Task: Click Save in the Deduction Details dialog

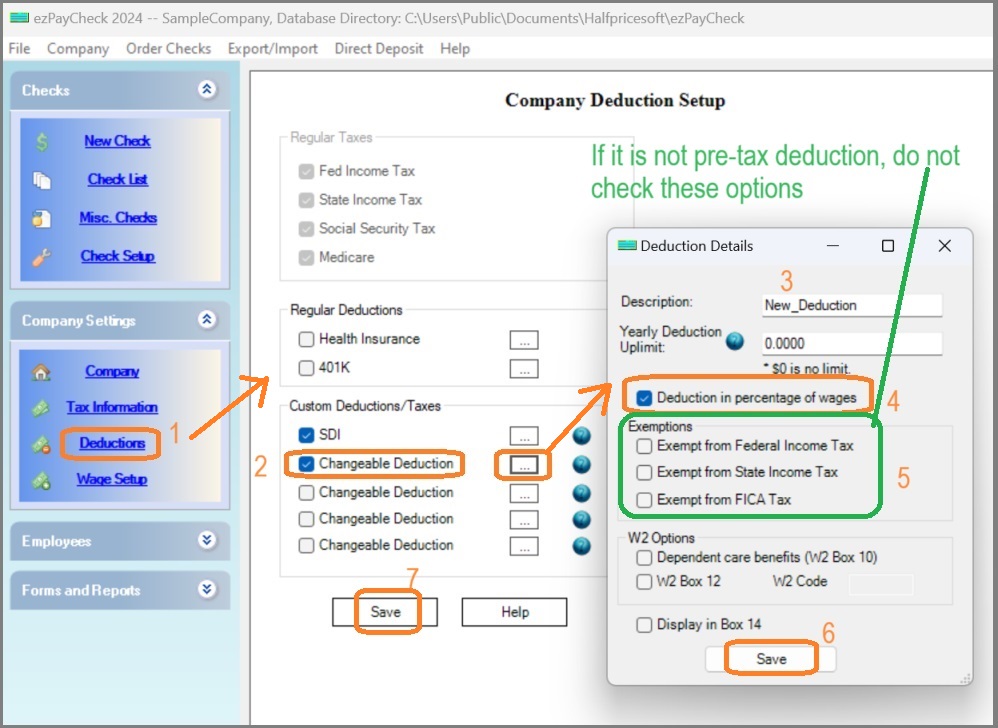Action: point(771,658)
